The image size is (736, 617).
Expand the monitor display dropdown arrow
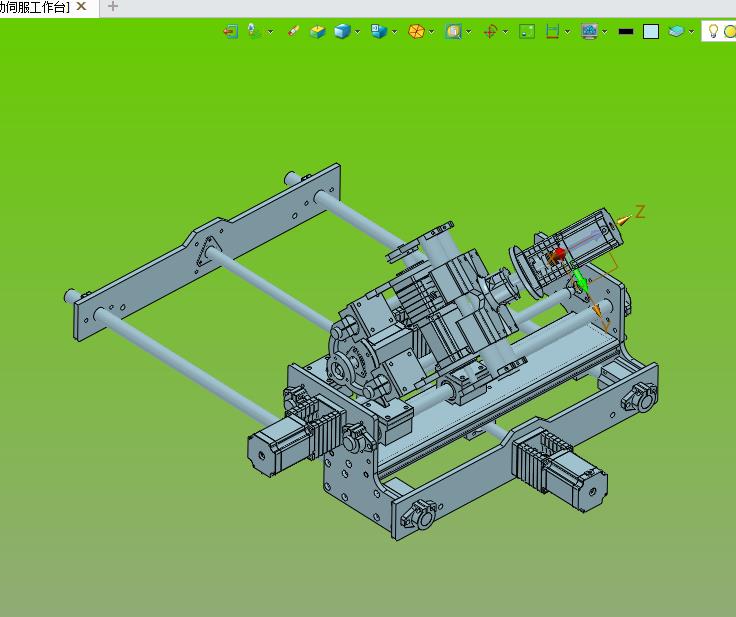(x=605, y=32)
